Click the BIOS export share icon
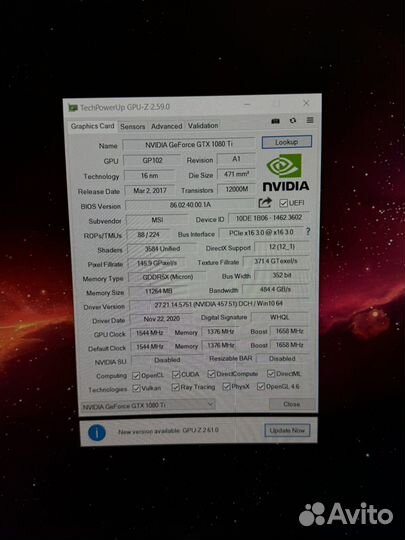This screenshot has width=405, height=540. tap(265, 203)
